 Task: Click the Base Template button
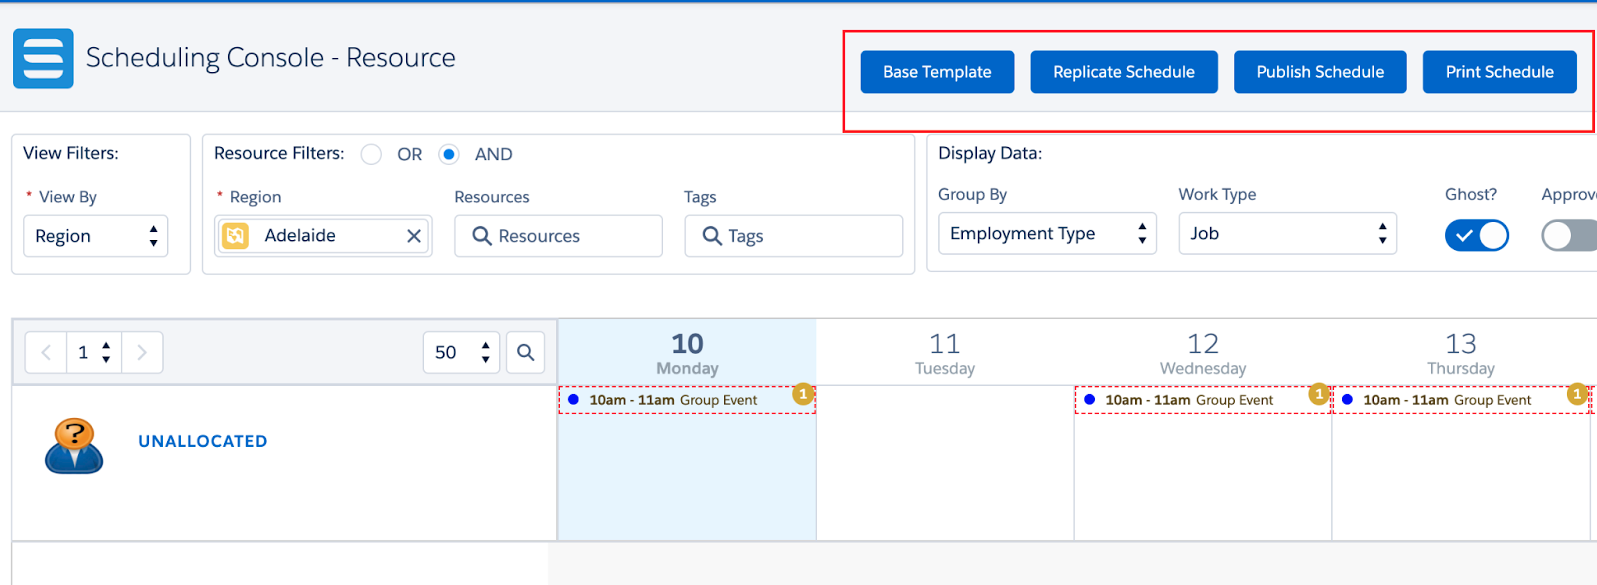[937, 72]
